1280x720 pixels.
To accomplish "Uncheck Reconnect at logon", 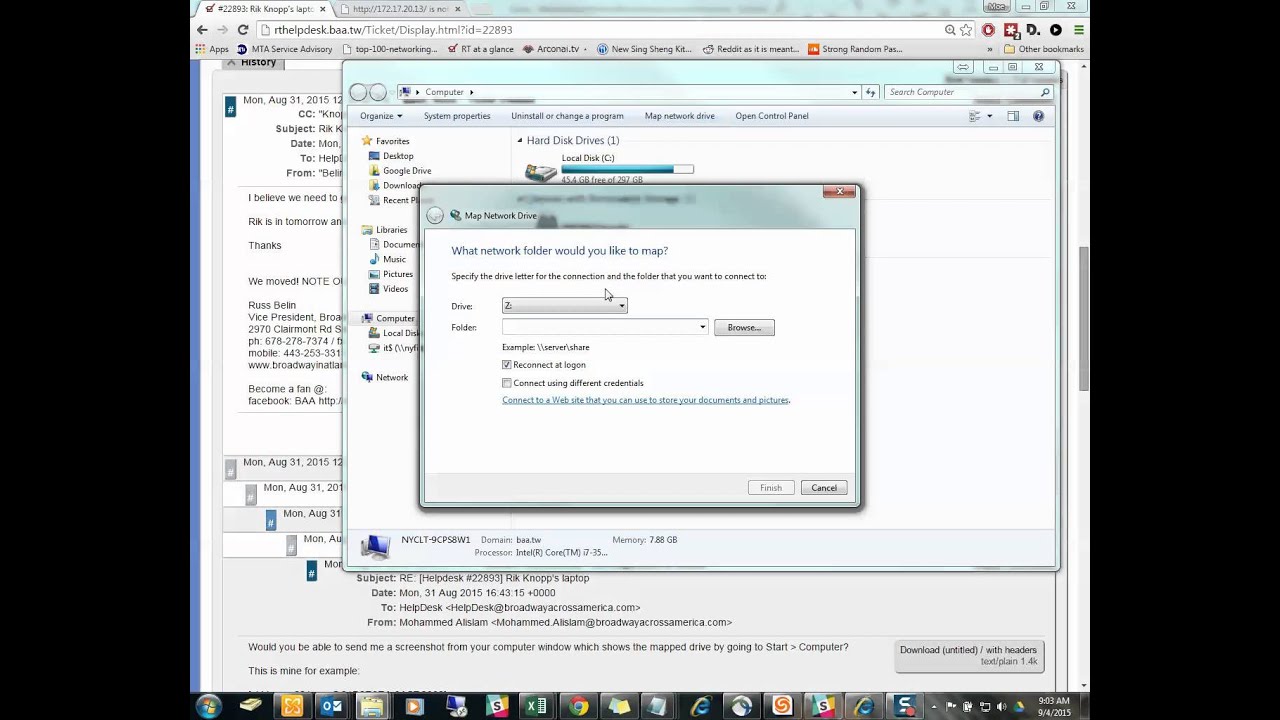I will click(x=507, y=365).
